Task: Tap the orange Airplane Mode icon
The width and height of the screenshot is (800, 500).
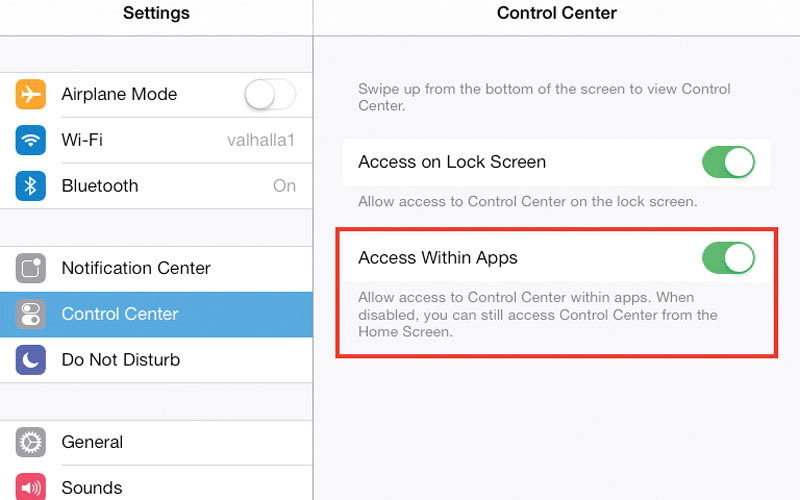Action: (x=31, y=95)
